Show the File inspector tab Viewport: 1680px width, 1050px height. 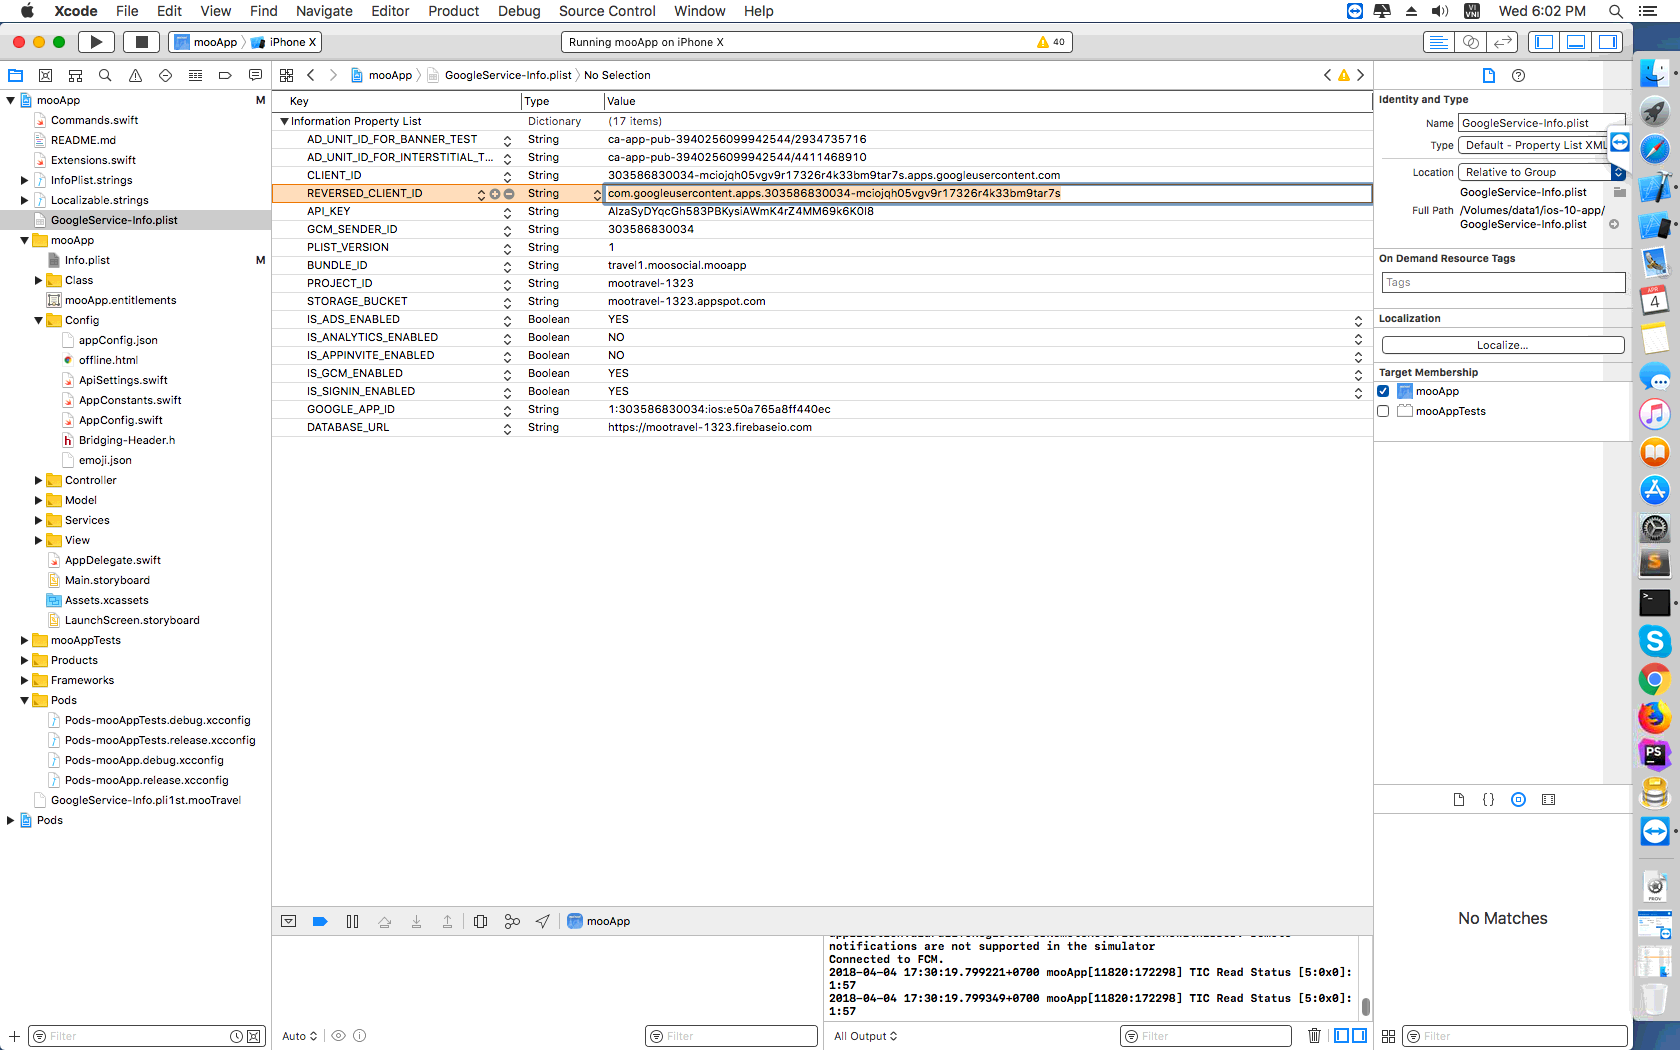point(1488,76)
